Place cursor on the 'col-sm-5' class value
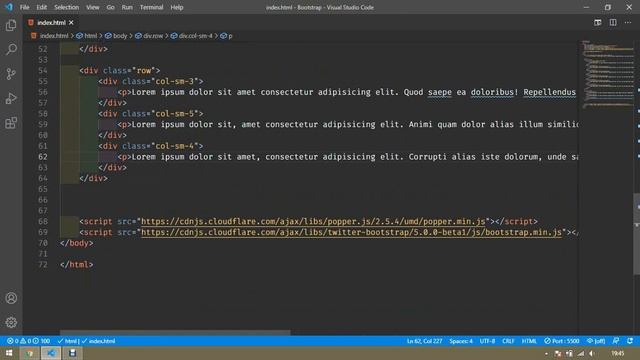 click(x=174, y=113)
